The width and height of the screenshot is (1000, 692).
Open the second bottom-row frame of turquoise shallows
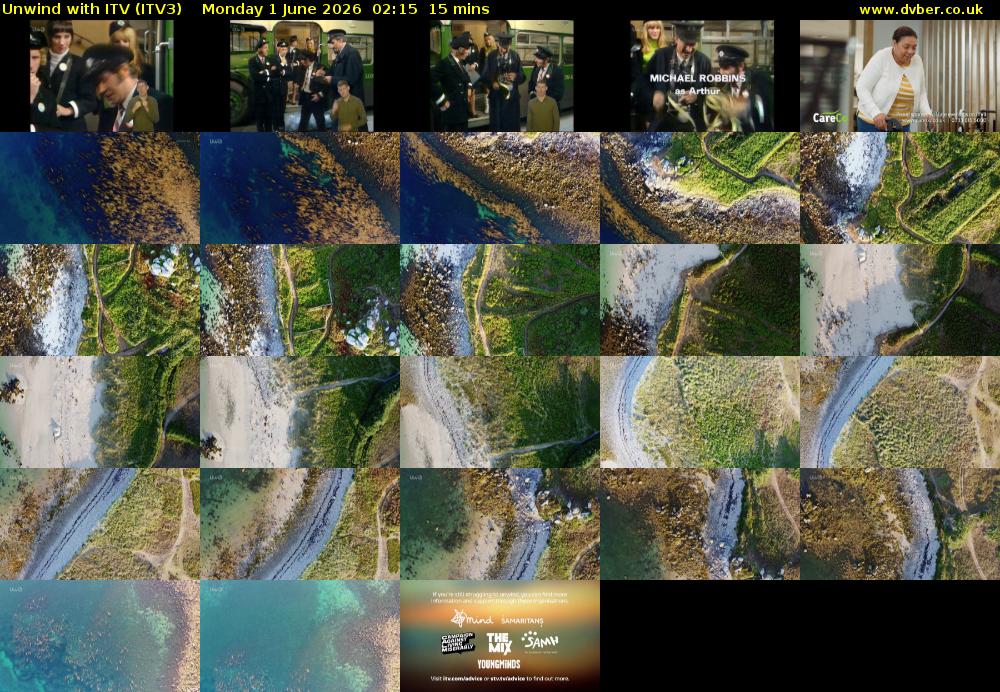(x=300, y=636)
